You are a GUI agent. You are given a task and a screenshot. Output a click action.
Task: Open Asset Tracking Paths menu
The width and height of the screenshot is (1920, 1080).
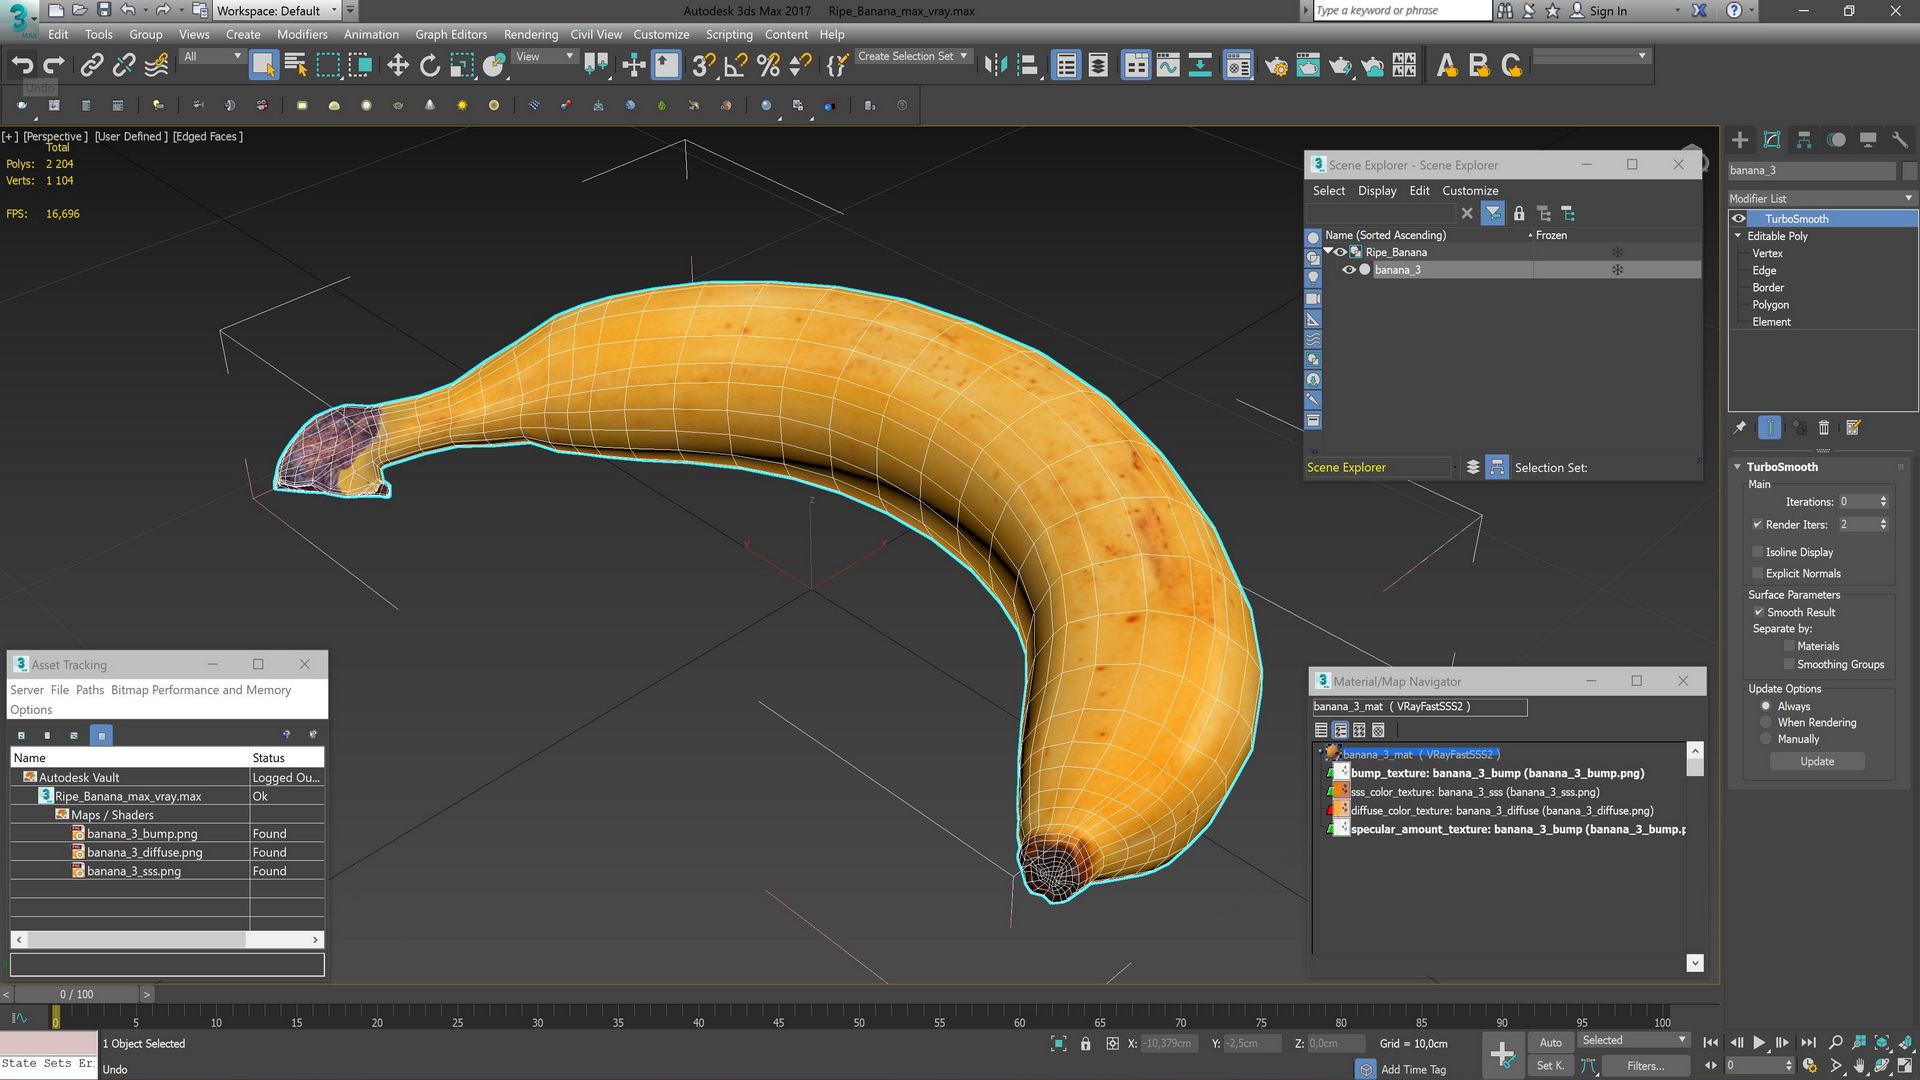[90, 690]
